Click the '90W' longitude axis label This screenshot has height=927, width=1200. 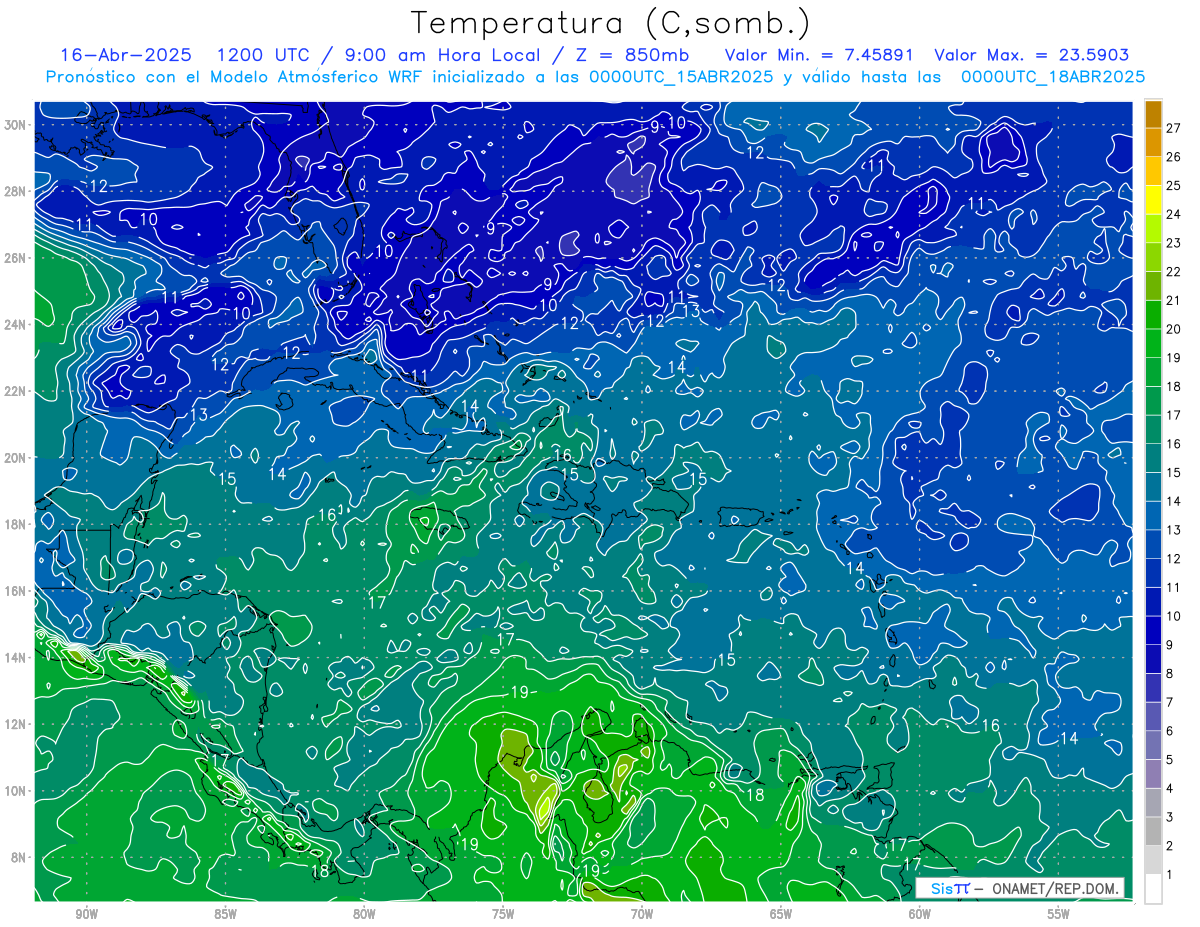point(86,914)
